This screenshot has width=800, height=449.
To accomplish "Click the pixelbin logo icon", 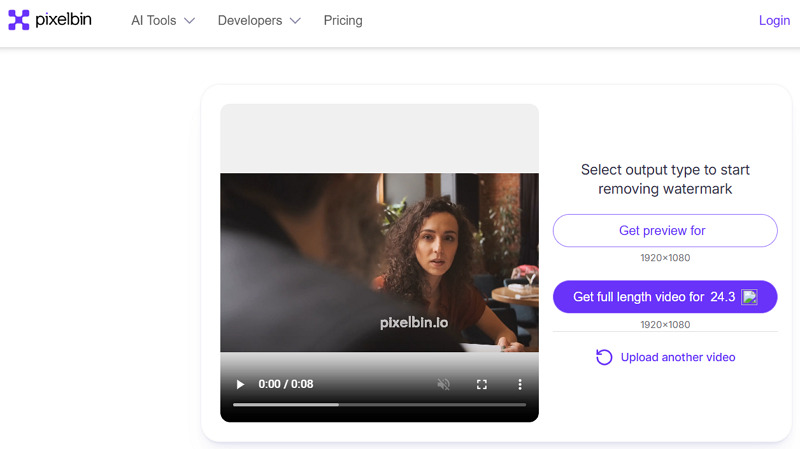I will [x=19, y=20].
